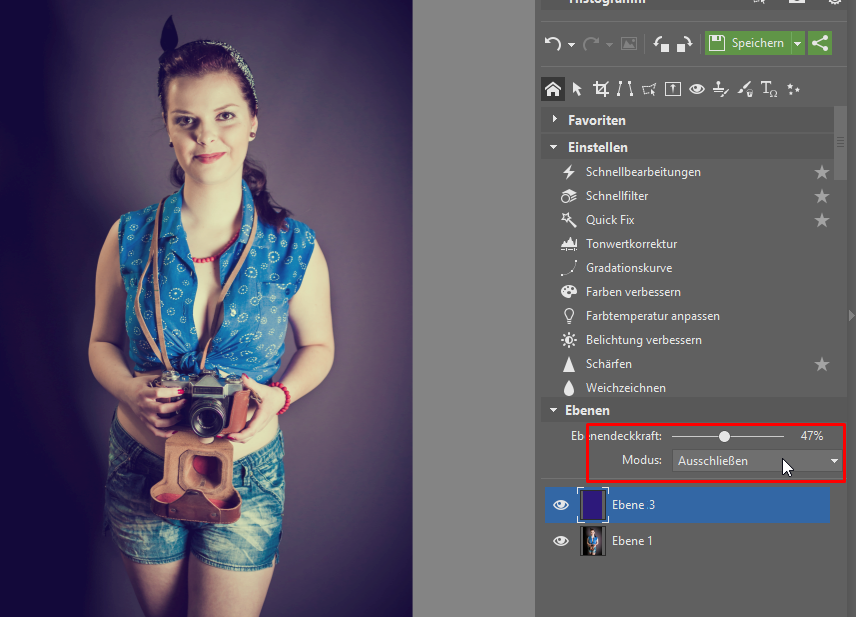
Task: Select the clone stamp tools icon
Action: [x=721, y=89]
